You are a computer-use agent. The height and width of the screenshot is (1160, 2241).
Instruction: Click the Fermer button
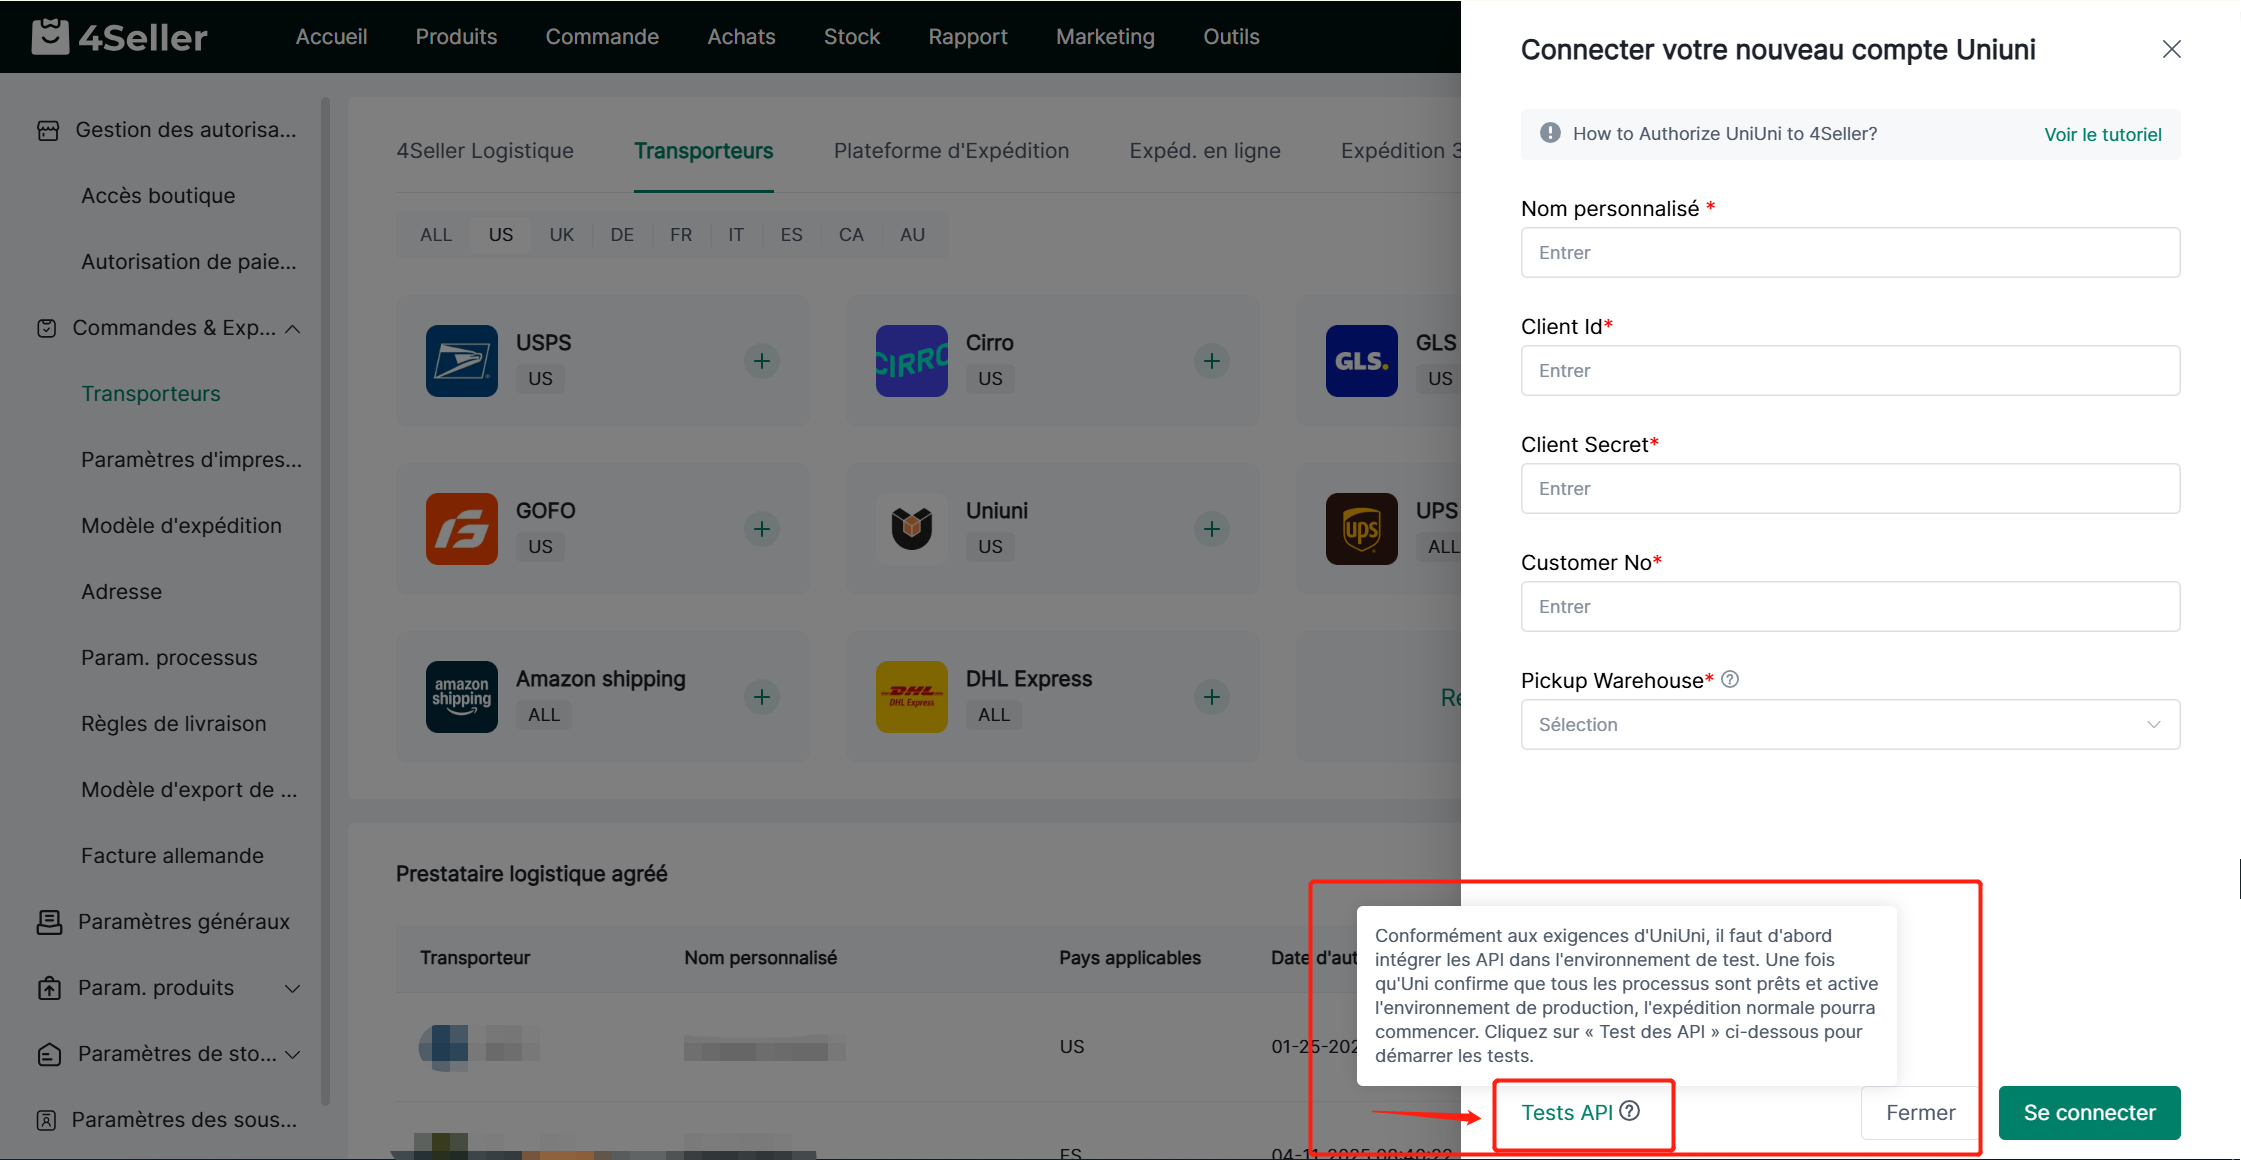[1919, 1112]
